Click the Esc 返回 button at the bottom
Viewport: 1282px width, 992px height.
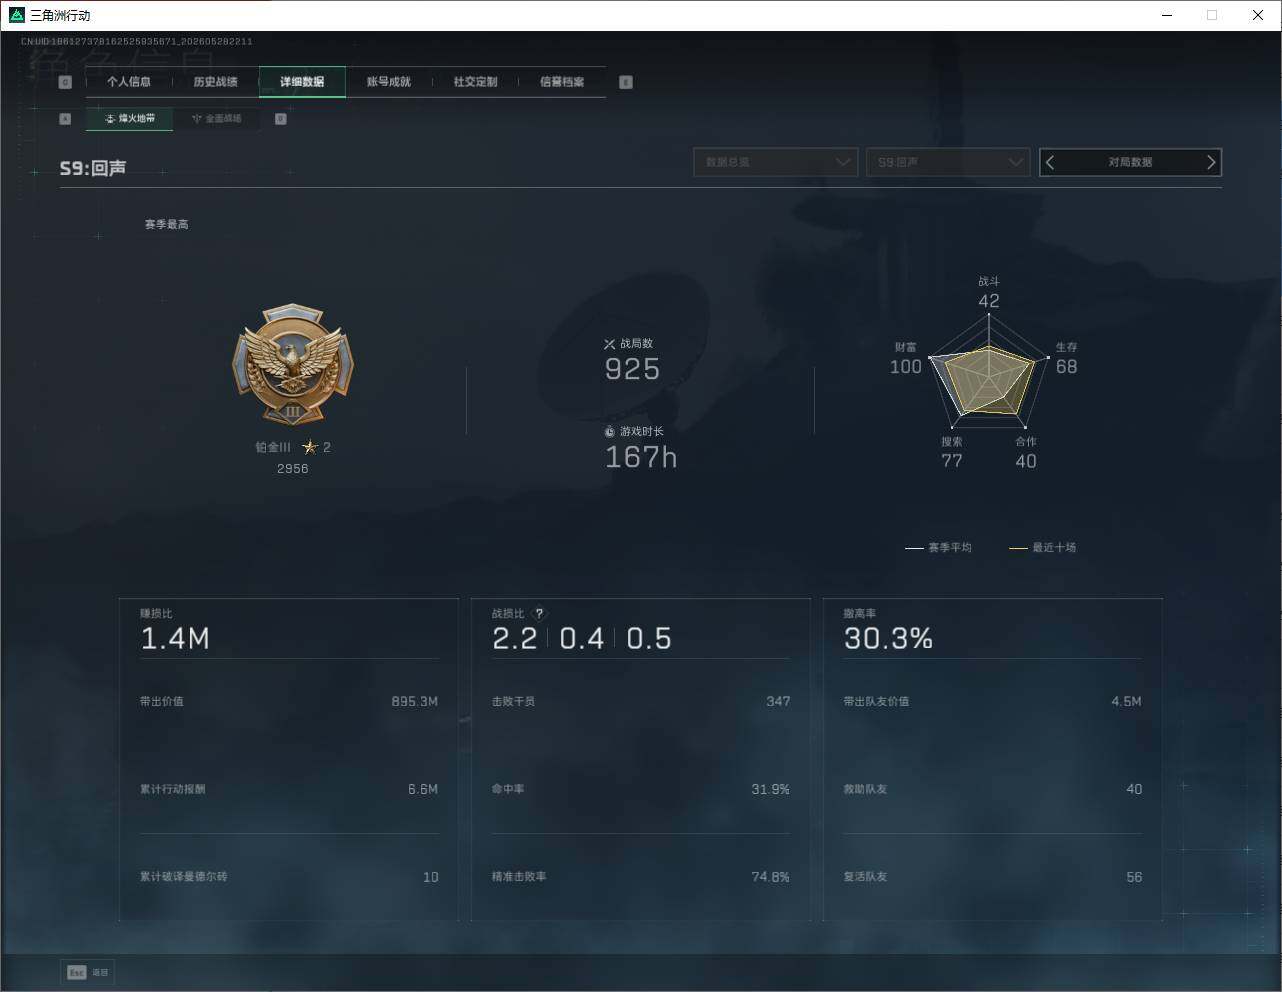click(89, 972)
